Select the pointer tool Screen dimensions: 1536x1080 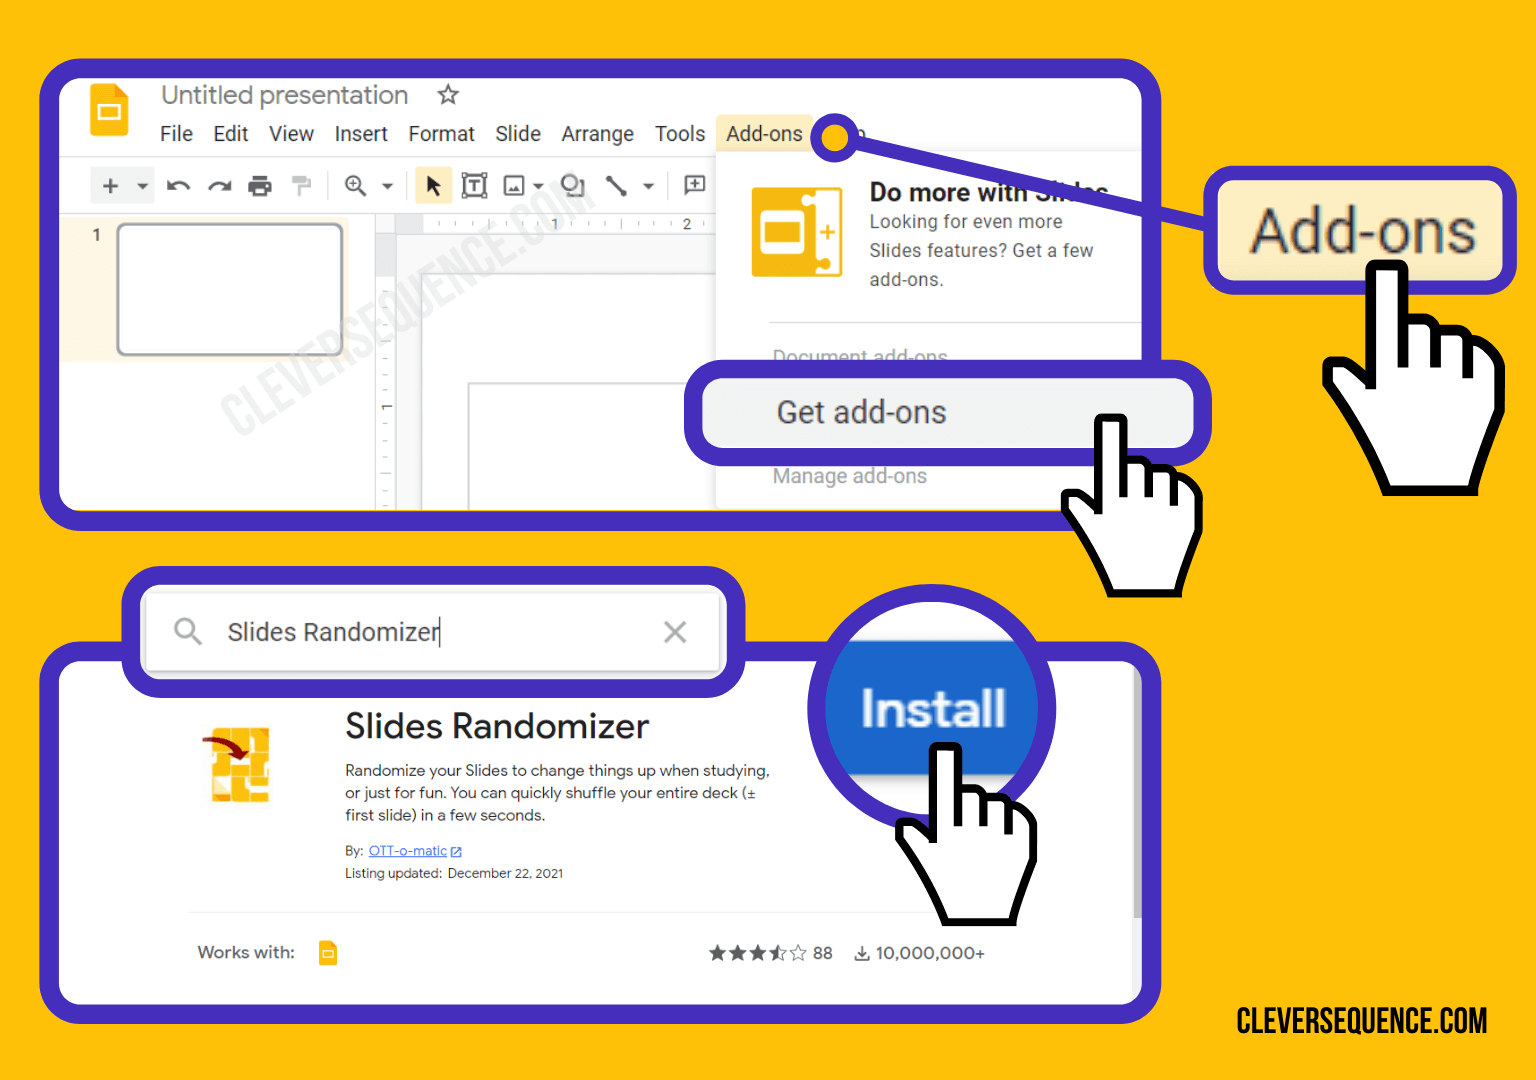(x=433, y=185)
